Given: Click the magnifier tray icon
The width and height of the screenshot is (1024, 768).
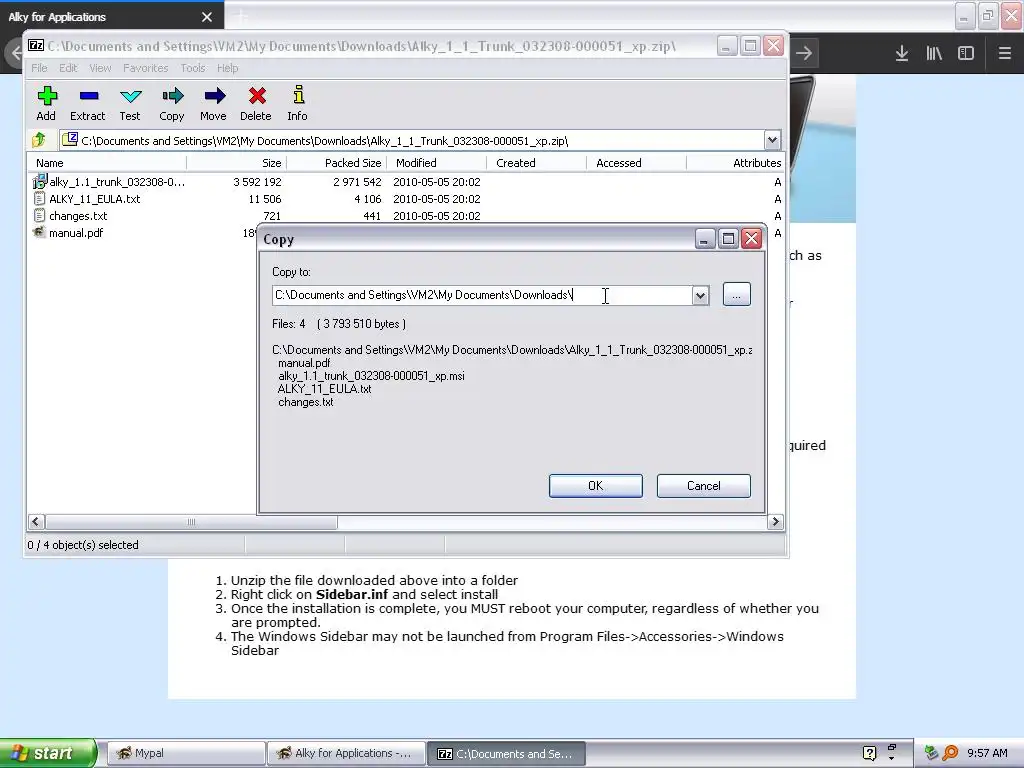Looking at the screenshot, I should [950, 754].
